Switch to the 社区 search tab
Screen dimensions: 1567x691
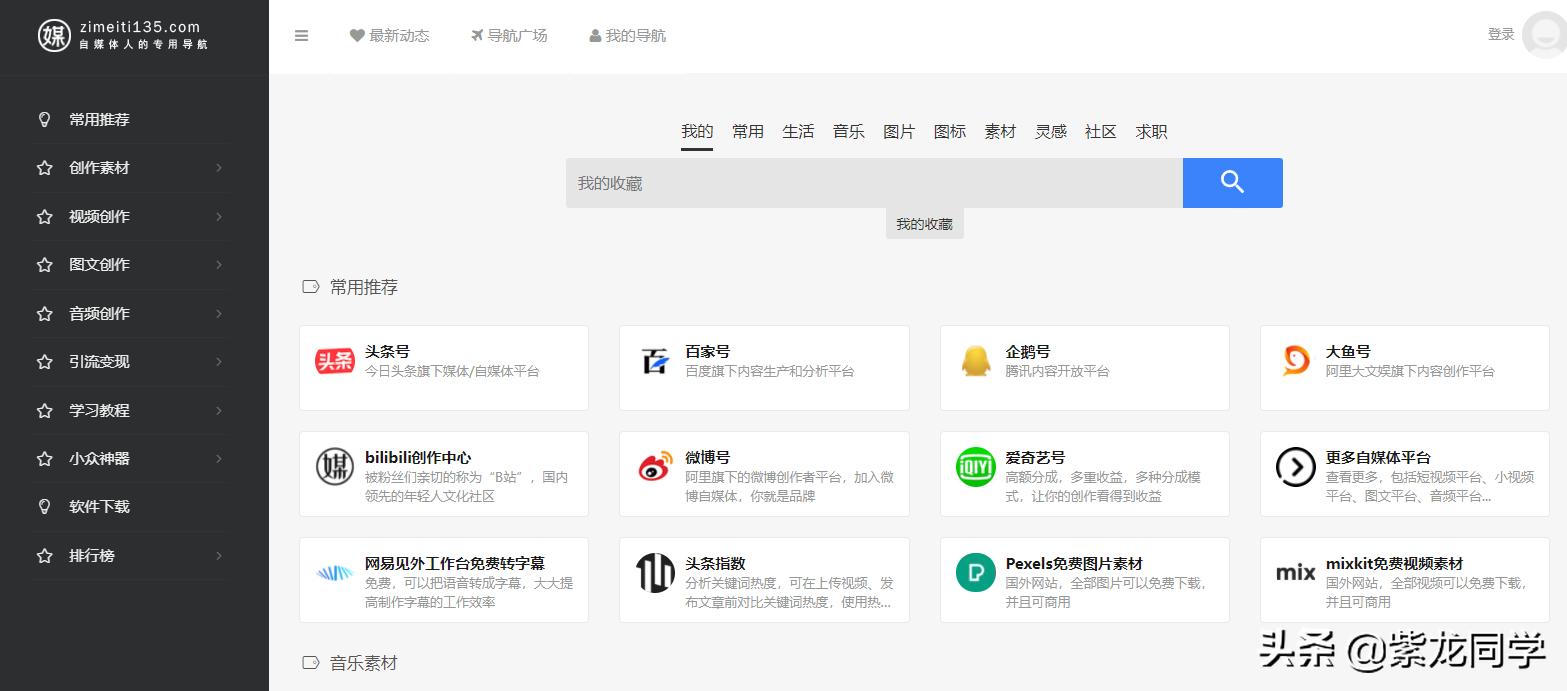pos(1101,132)
